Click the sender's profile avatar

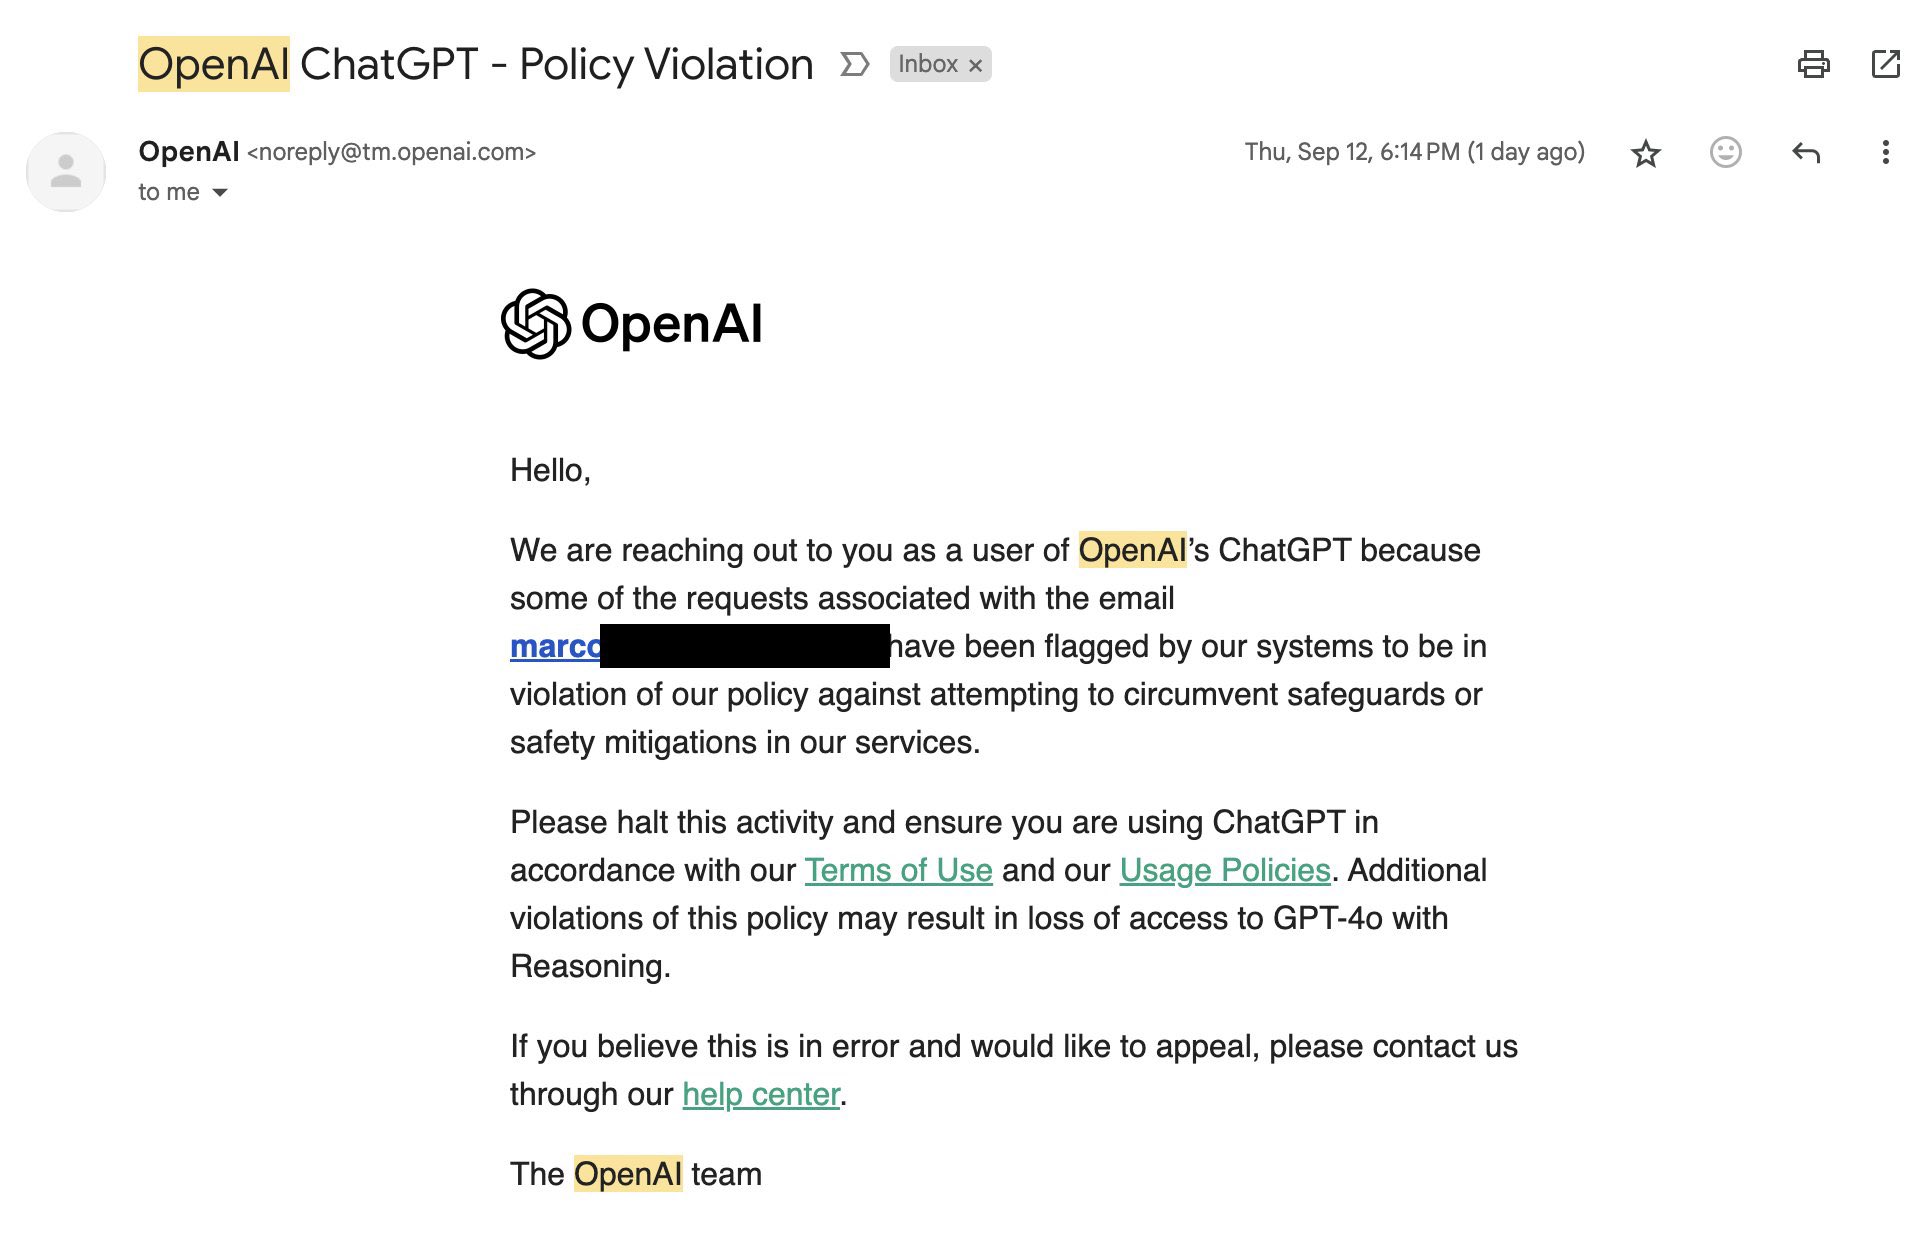point(66,172)
